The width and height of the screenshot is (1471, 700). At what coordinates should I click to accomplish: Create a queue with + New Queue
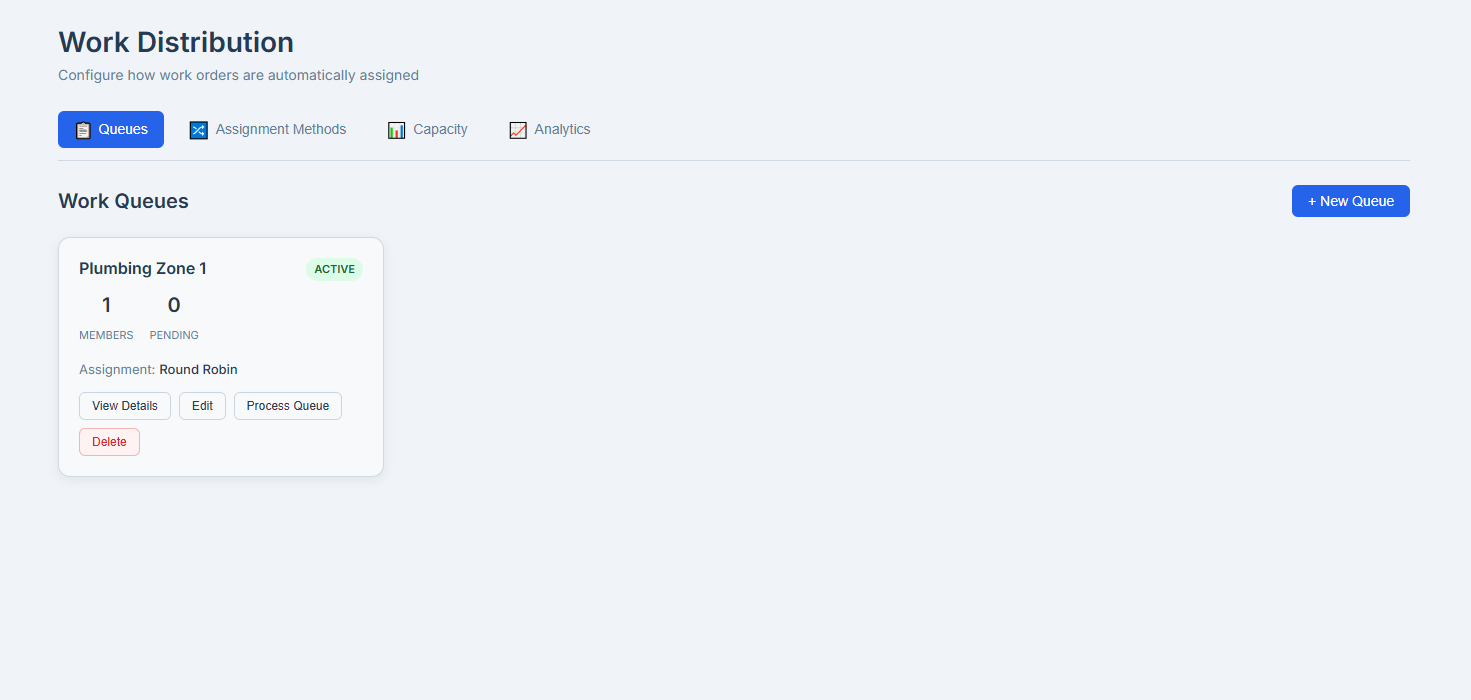click(x=1350, y=201)
